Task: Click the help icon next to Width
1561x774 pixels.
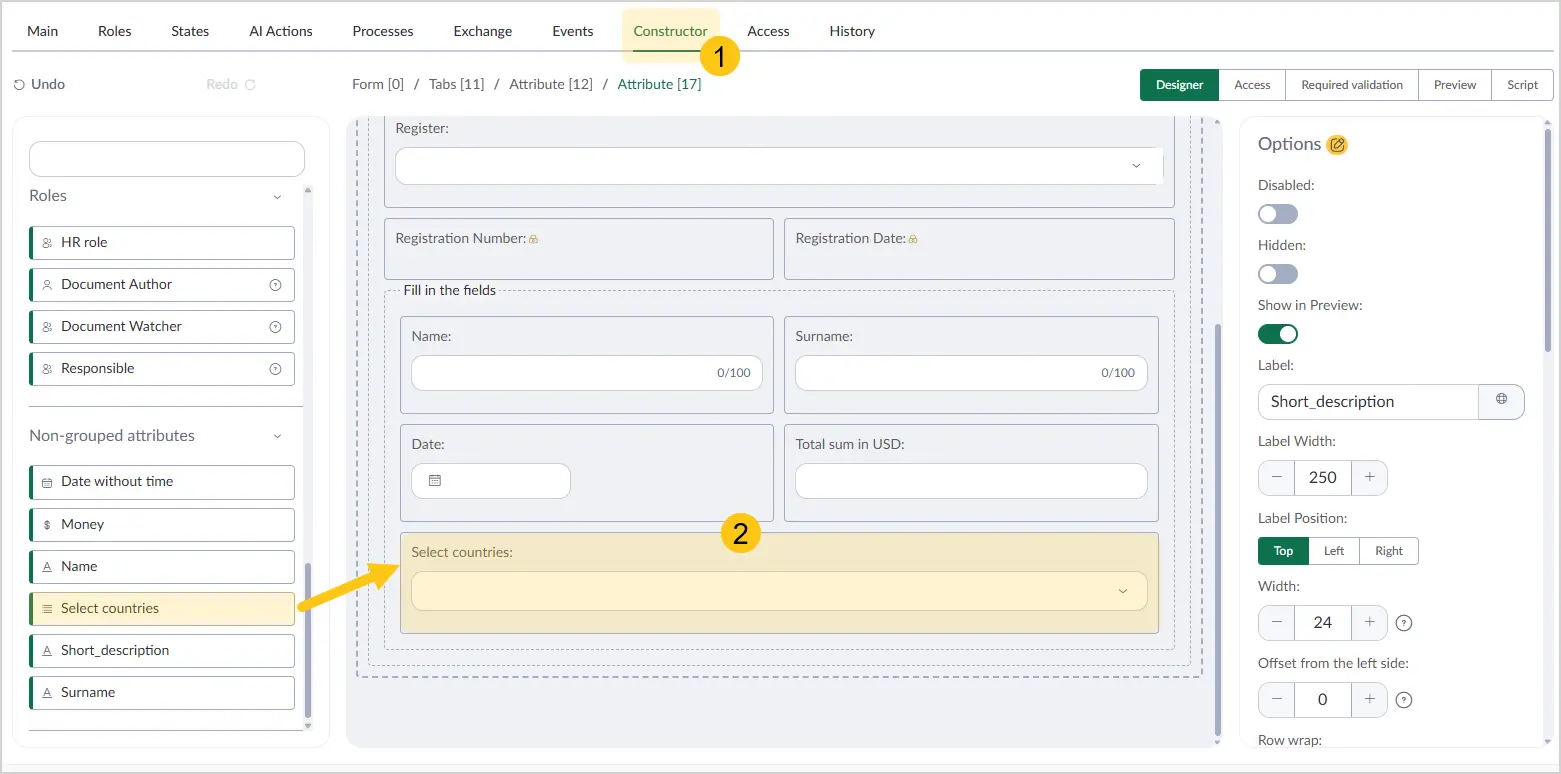Action: (1404, 623)
